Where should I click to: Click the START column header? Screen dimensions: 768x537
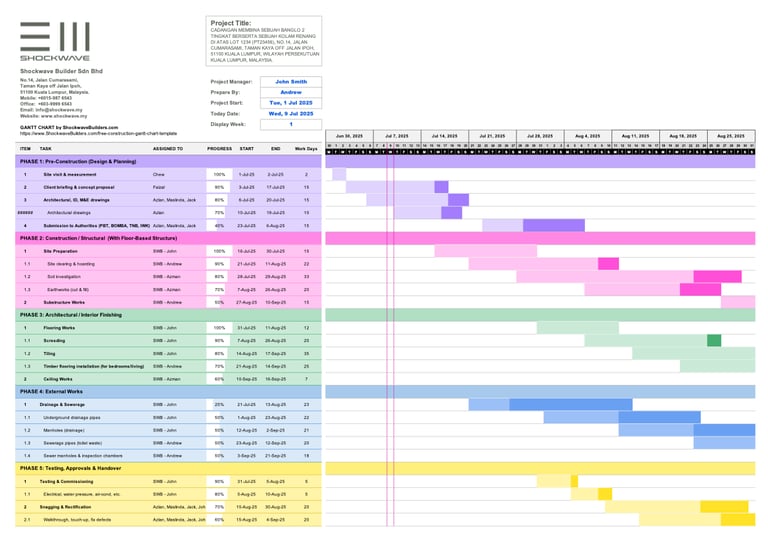click(246, 148)
